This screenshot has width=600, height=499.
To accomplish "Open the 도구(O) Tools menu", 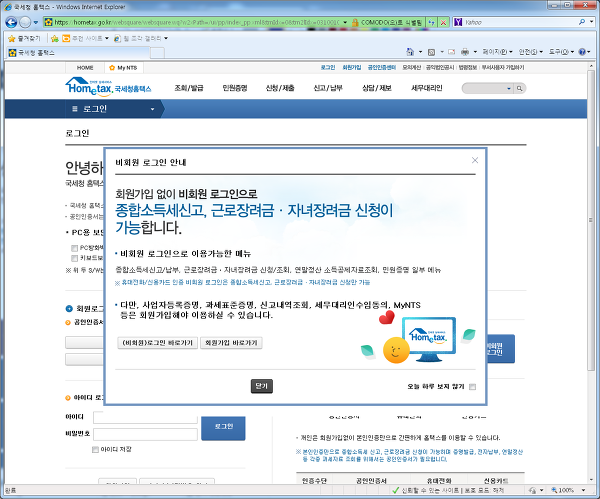I will (561, 52).
